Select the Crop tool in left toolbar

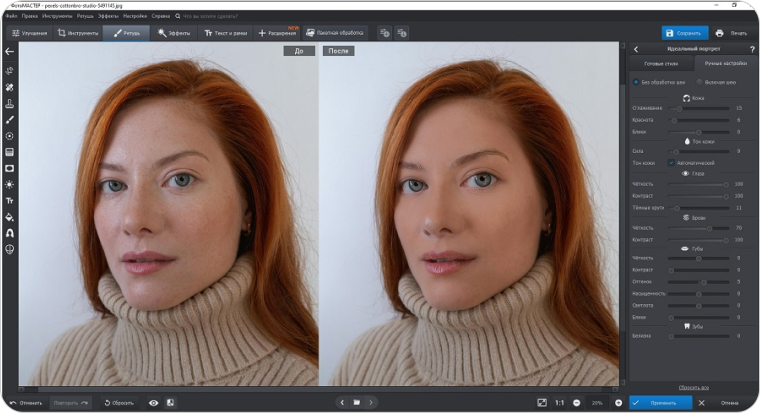click(x=9, y=71)
